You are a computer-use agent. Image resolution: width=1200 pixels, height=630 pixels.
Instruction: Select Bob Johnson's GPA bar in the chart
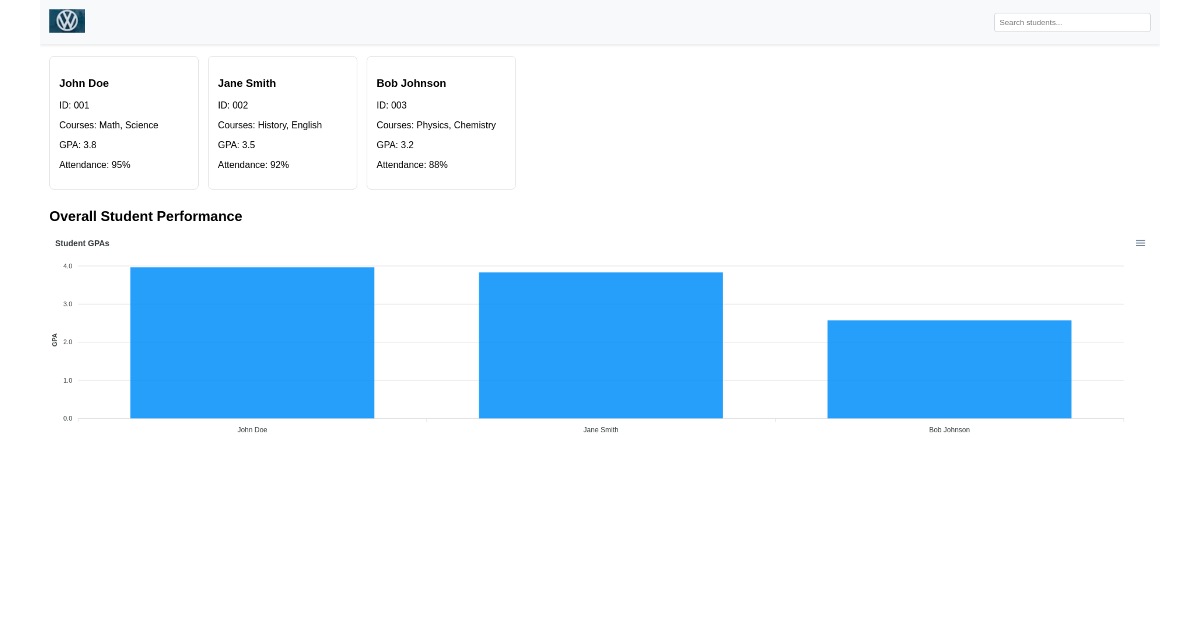pyautogui.click(x=948, y=368)
